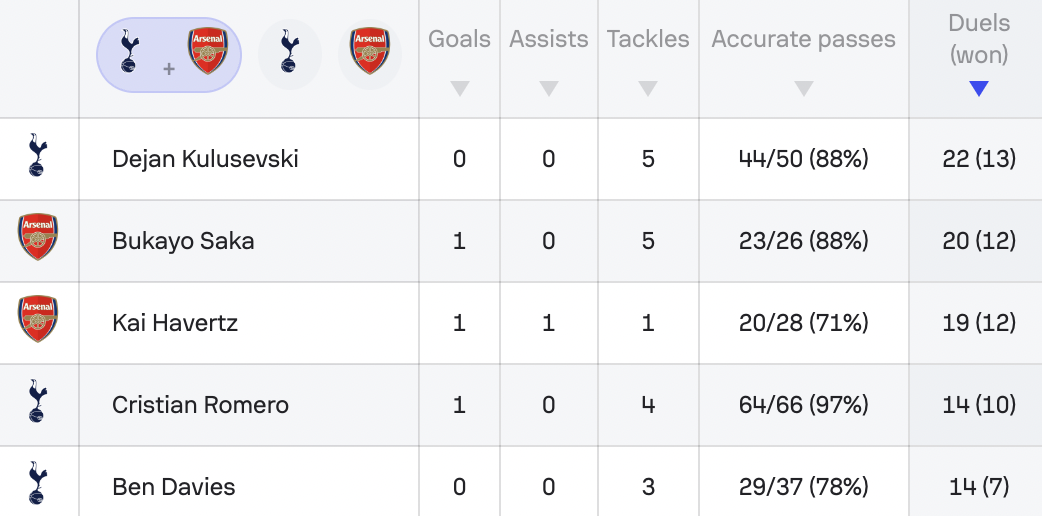
Task: Open Bukayo Saka player name
Action: click(183, 241)
